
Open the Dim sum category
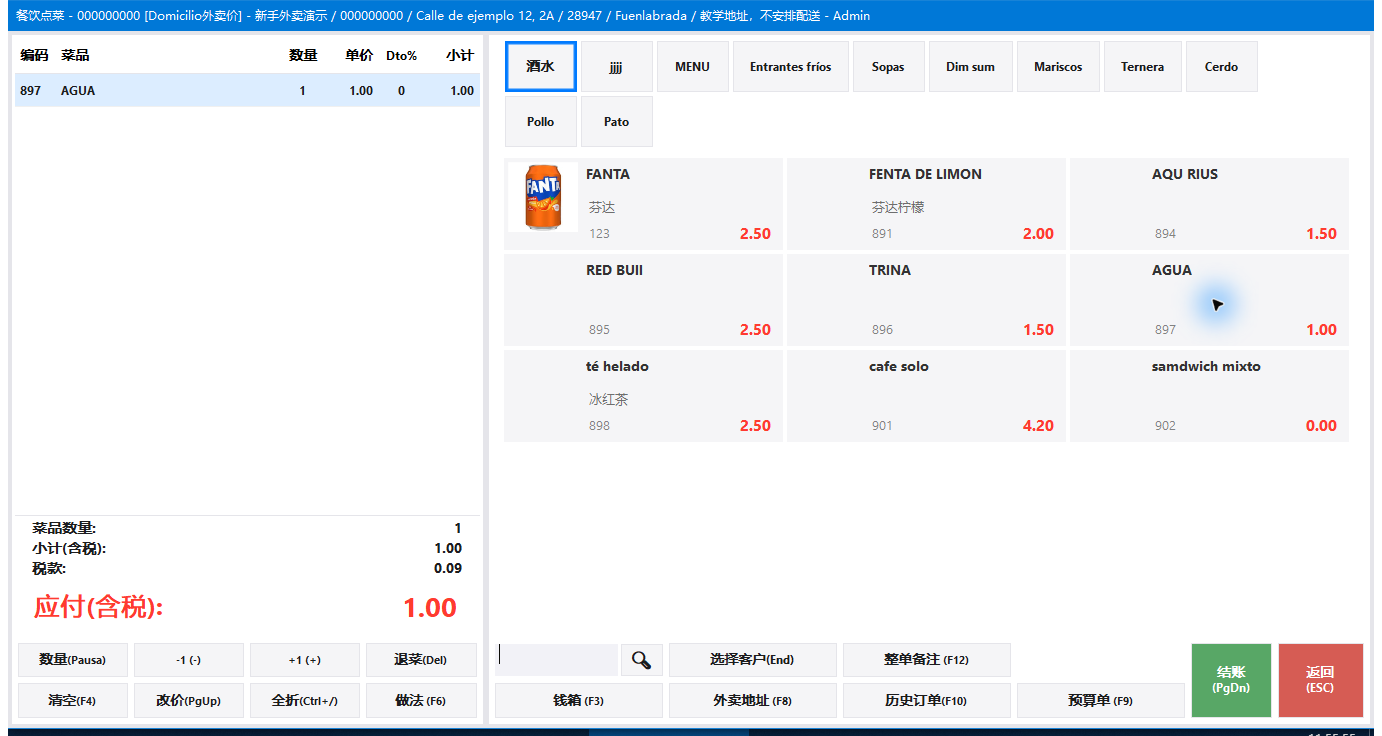[971, 67]
